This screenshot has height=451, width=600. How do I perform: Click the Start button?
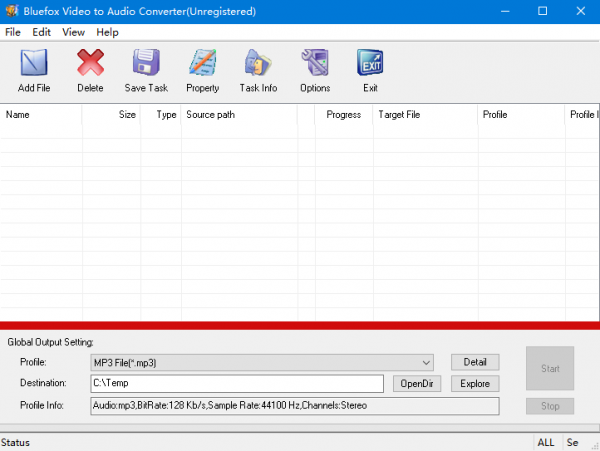[550, 368]
